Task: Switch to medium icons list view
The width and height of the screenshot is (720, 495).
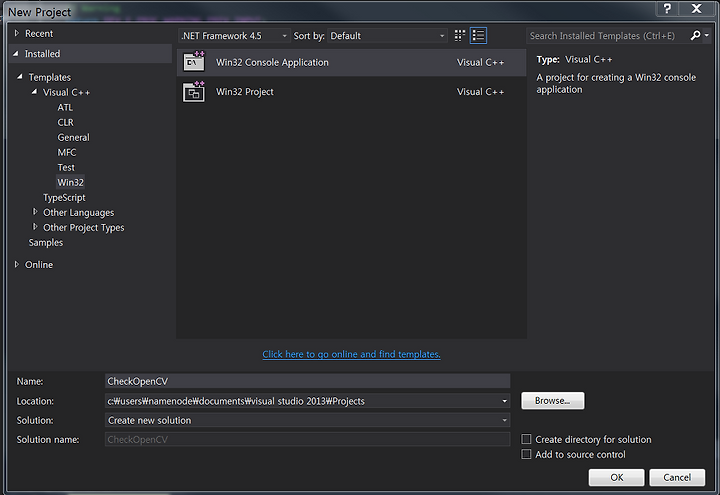Action: (x=478, y=36)
